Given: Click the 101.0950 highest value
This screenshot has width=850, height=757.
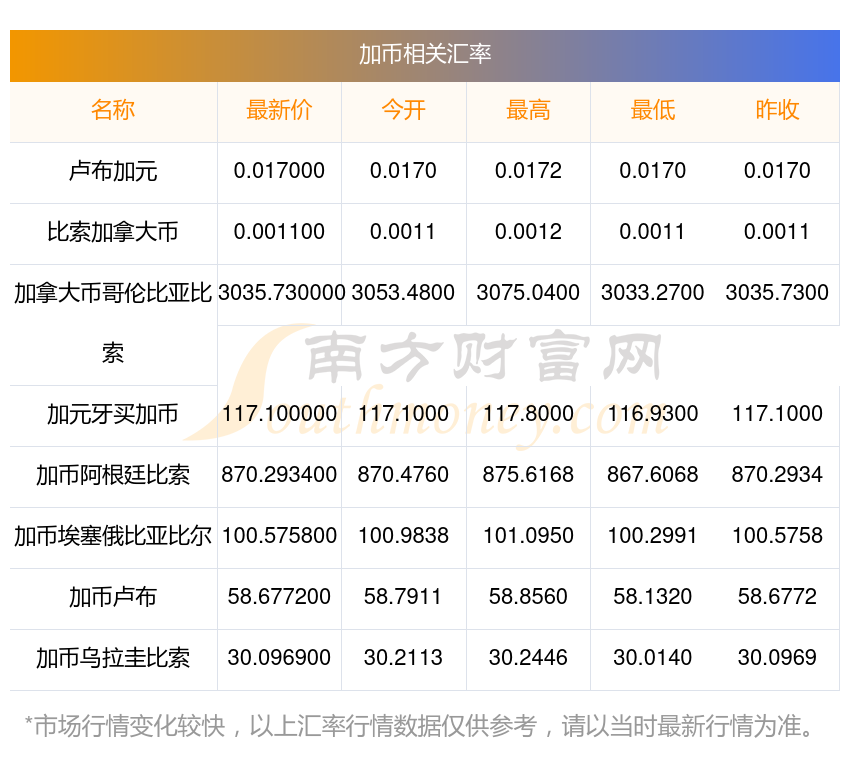Looking at the screenshot, I should 528,536.
